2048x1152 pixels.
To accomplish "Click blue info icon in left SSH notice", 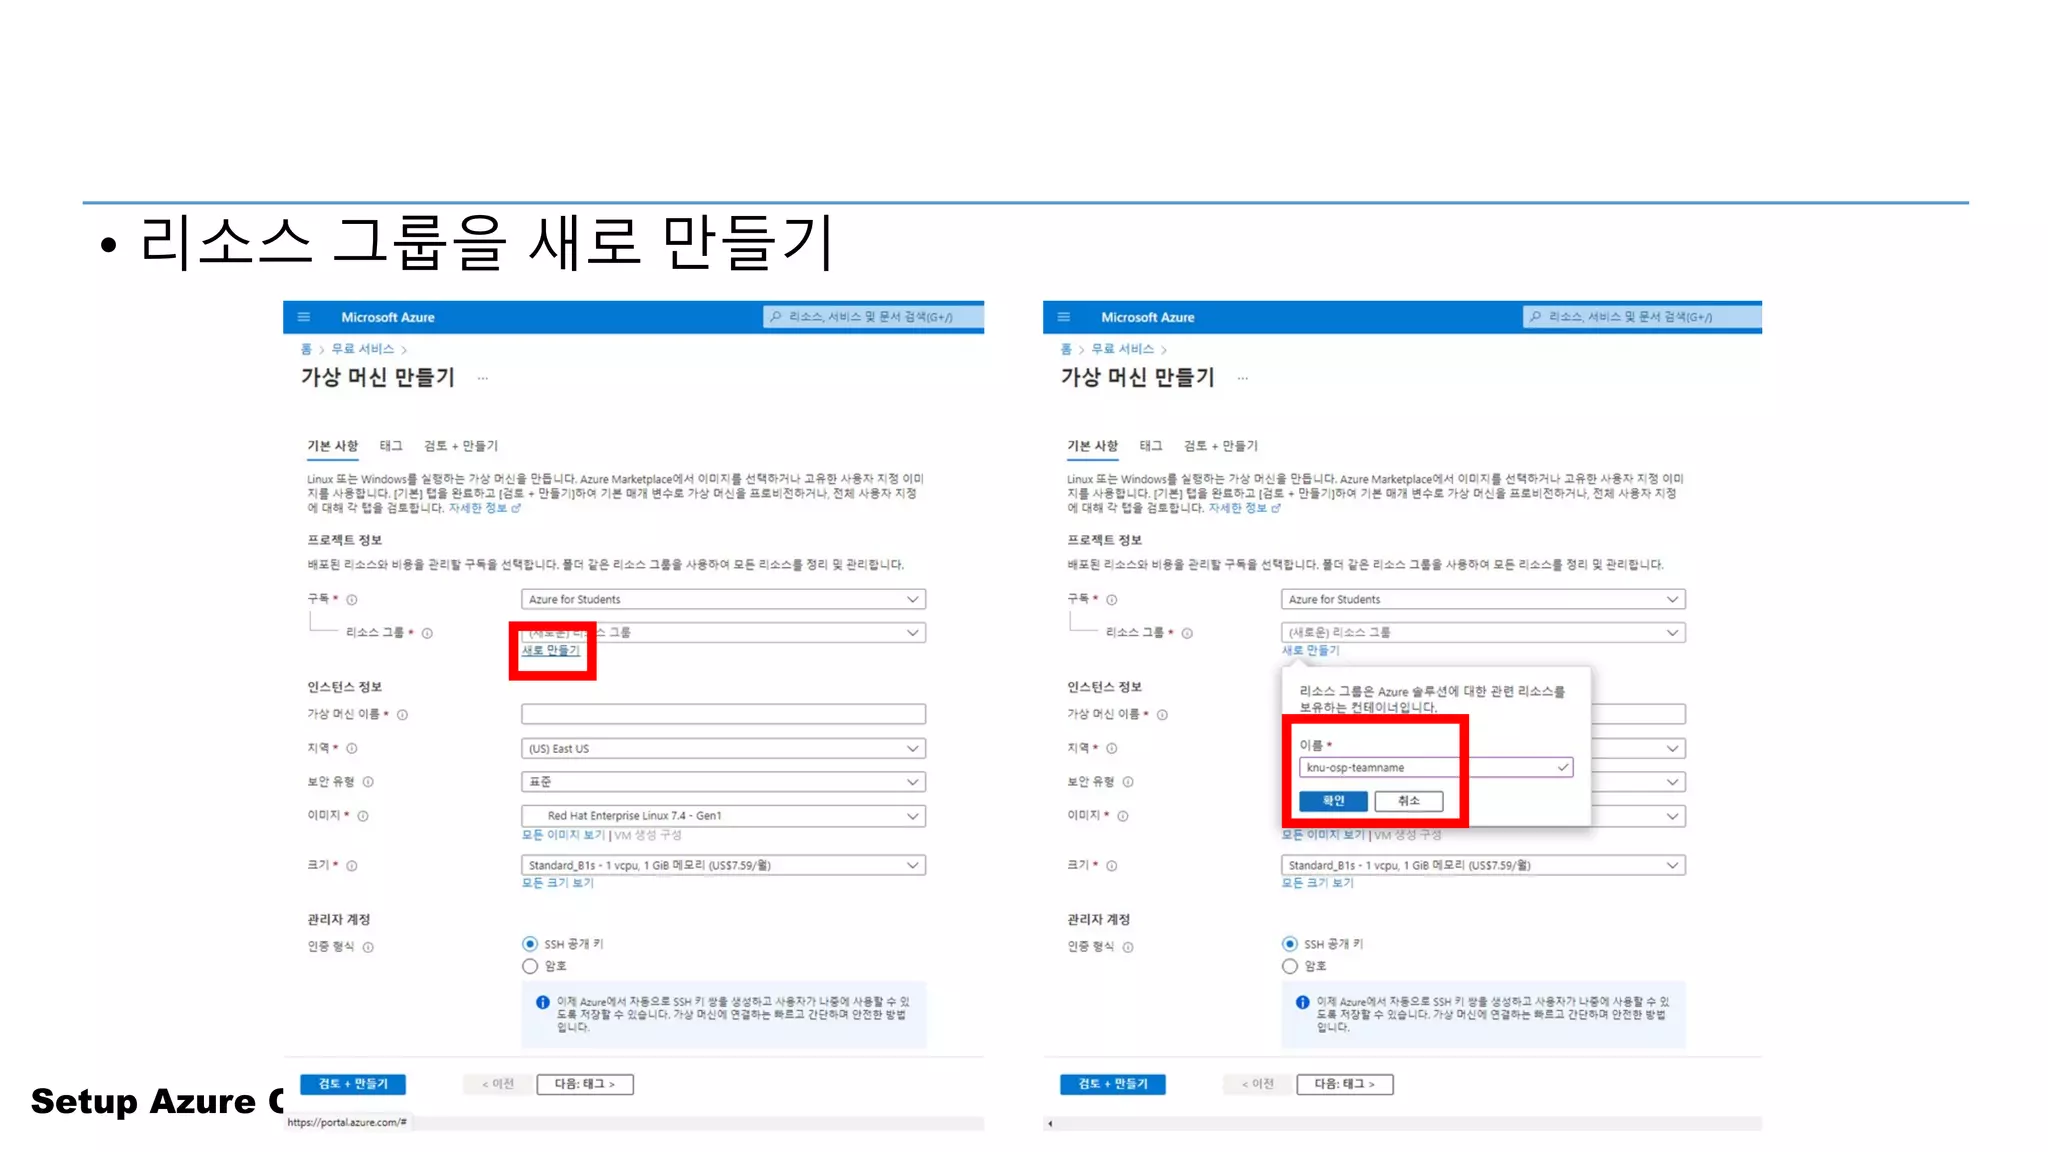I will coord(543,1002).
